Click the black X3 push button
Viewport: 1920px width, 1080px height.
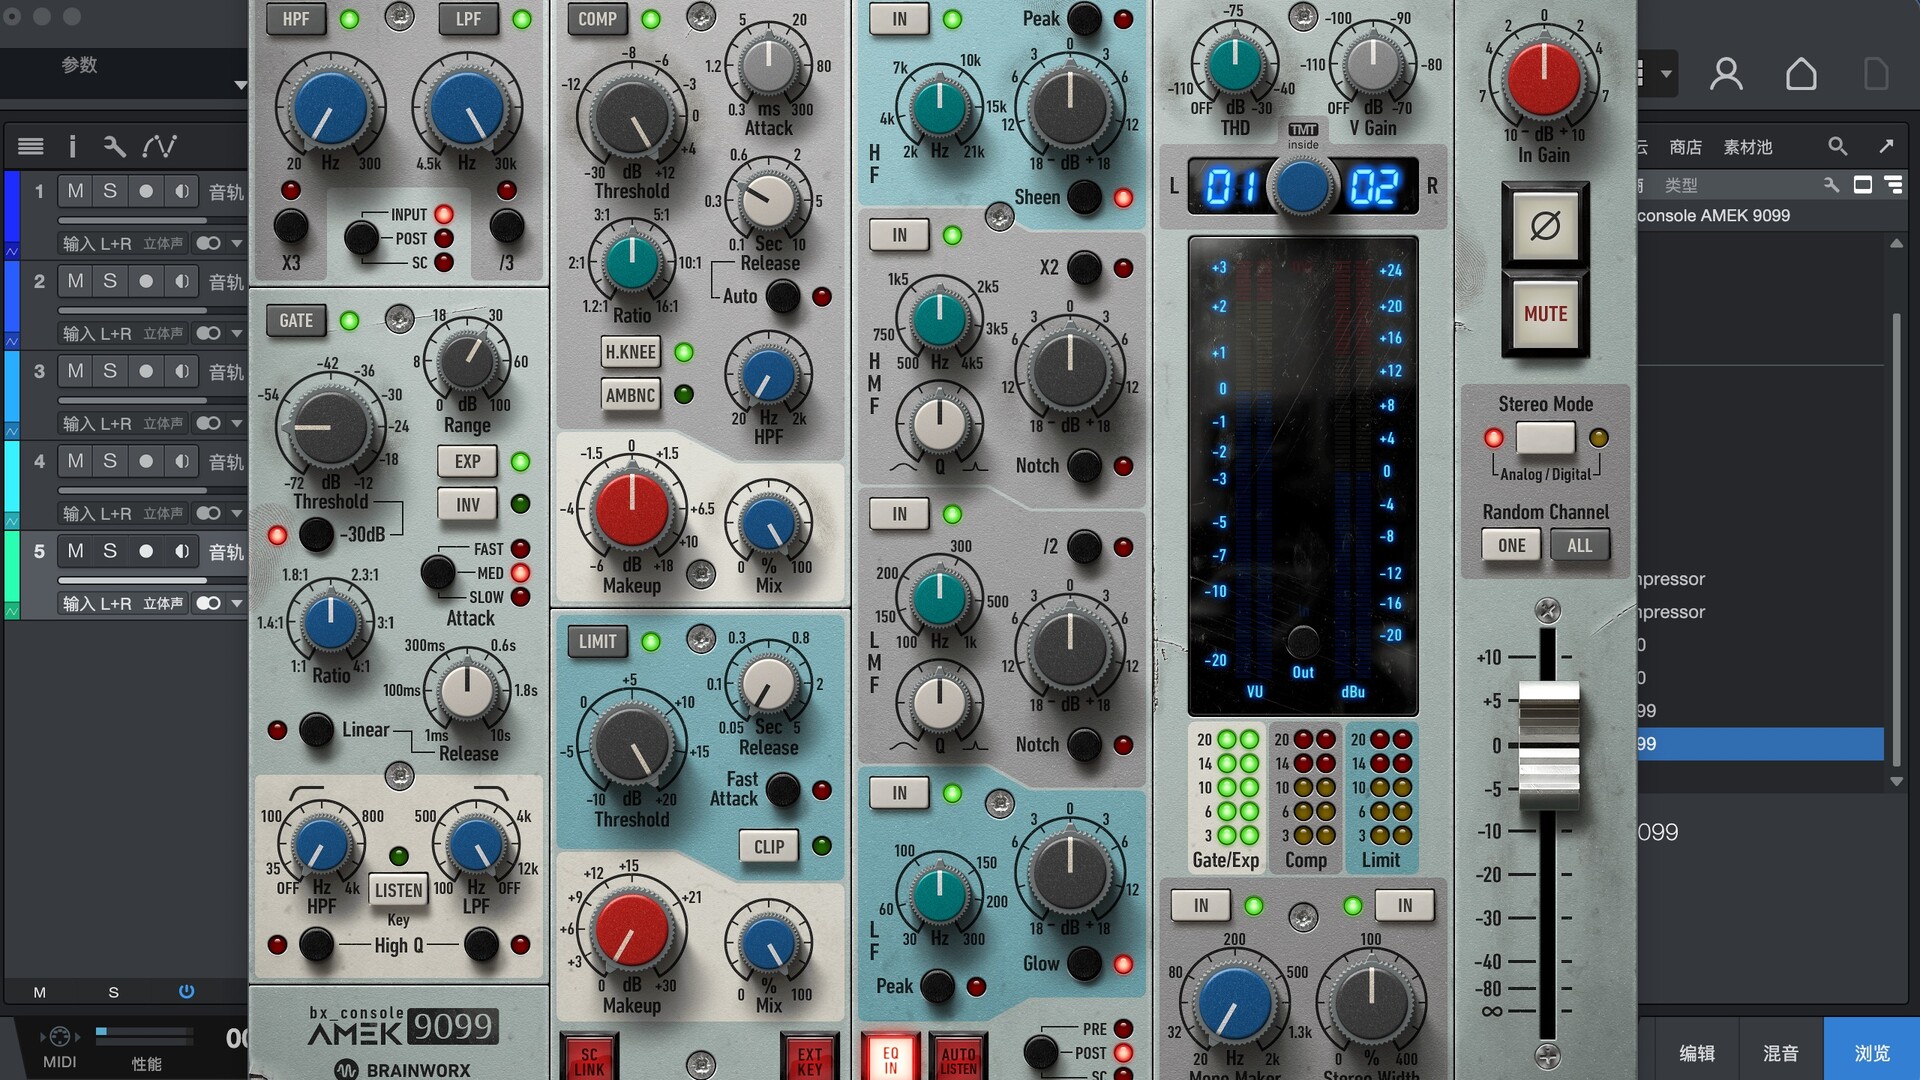coord(291,227)
